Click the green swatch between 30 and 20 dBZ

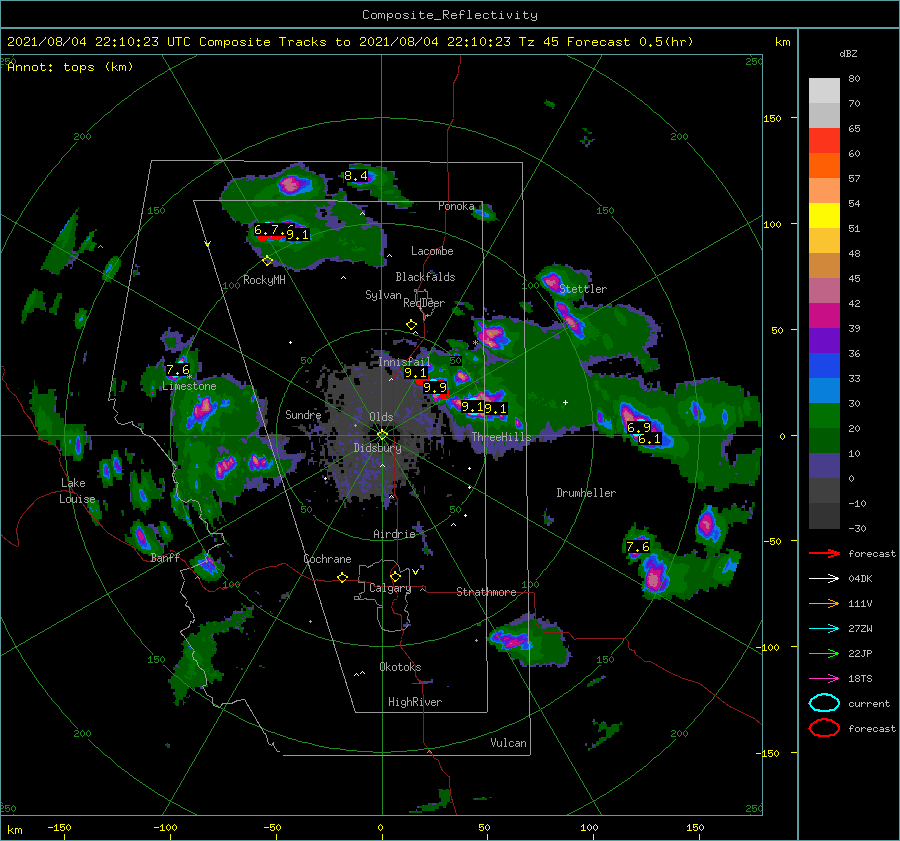(x=824, y=416)
